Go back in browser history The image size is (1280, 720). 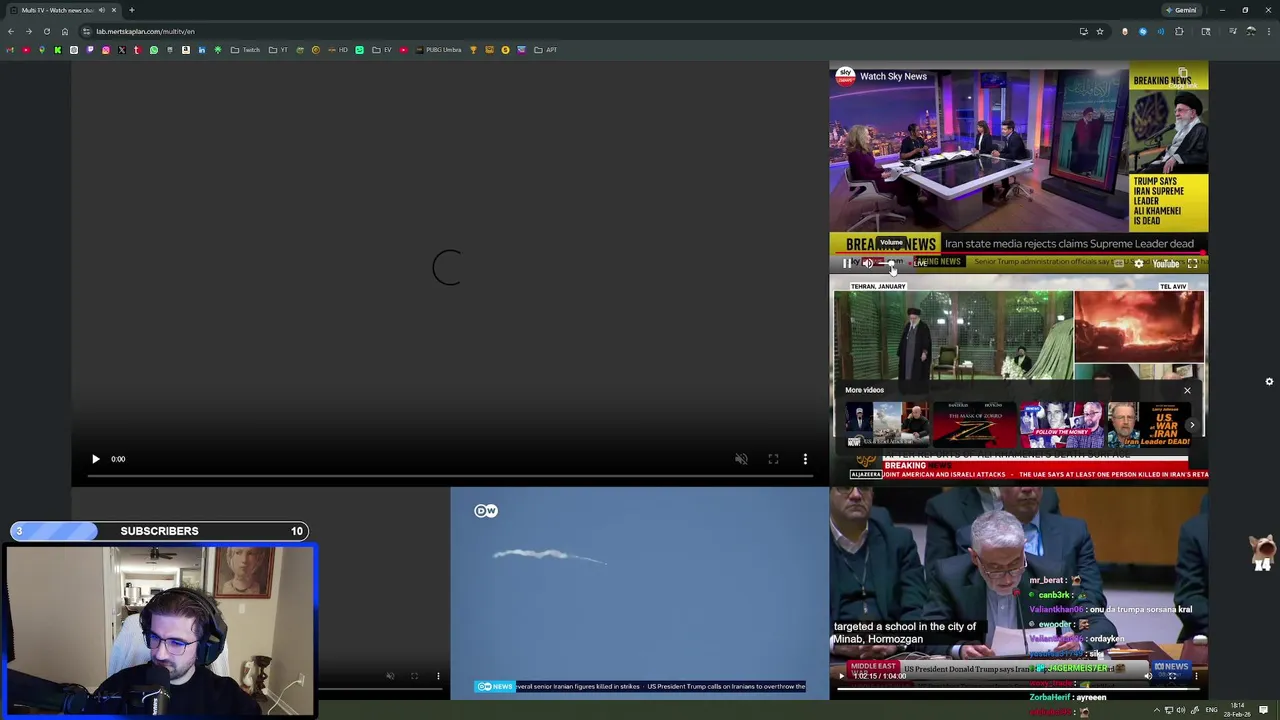click(11, 31)
